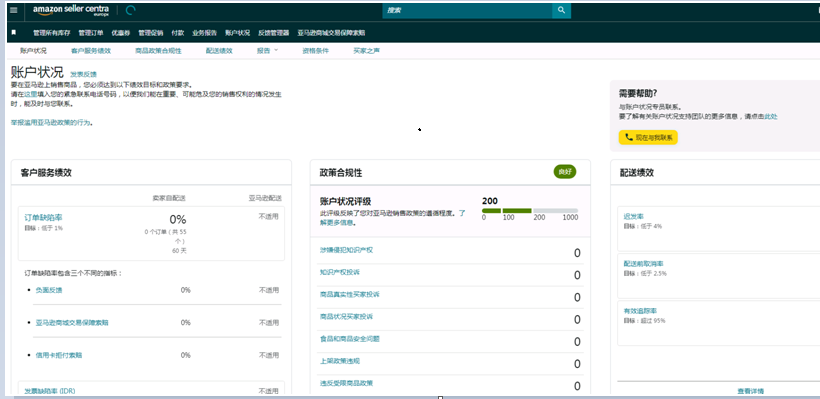Image resolution: width=820 pixels, height=399 pixels.
Task: Open the 食品和商品安全问题 policy link
Action: pos(350,339)
